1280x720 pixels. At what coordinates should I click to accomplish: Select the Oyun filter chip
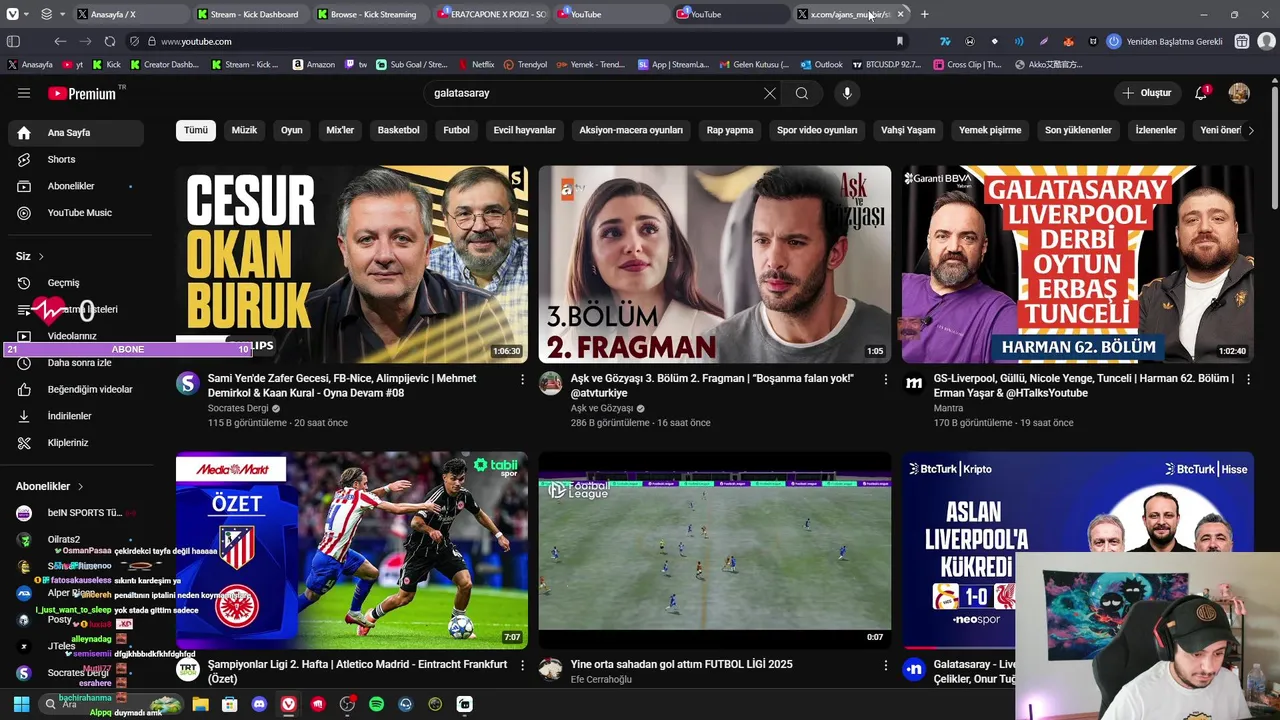(x=292, y=130)
